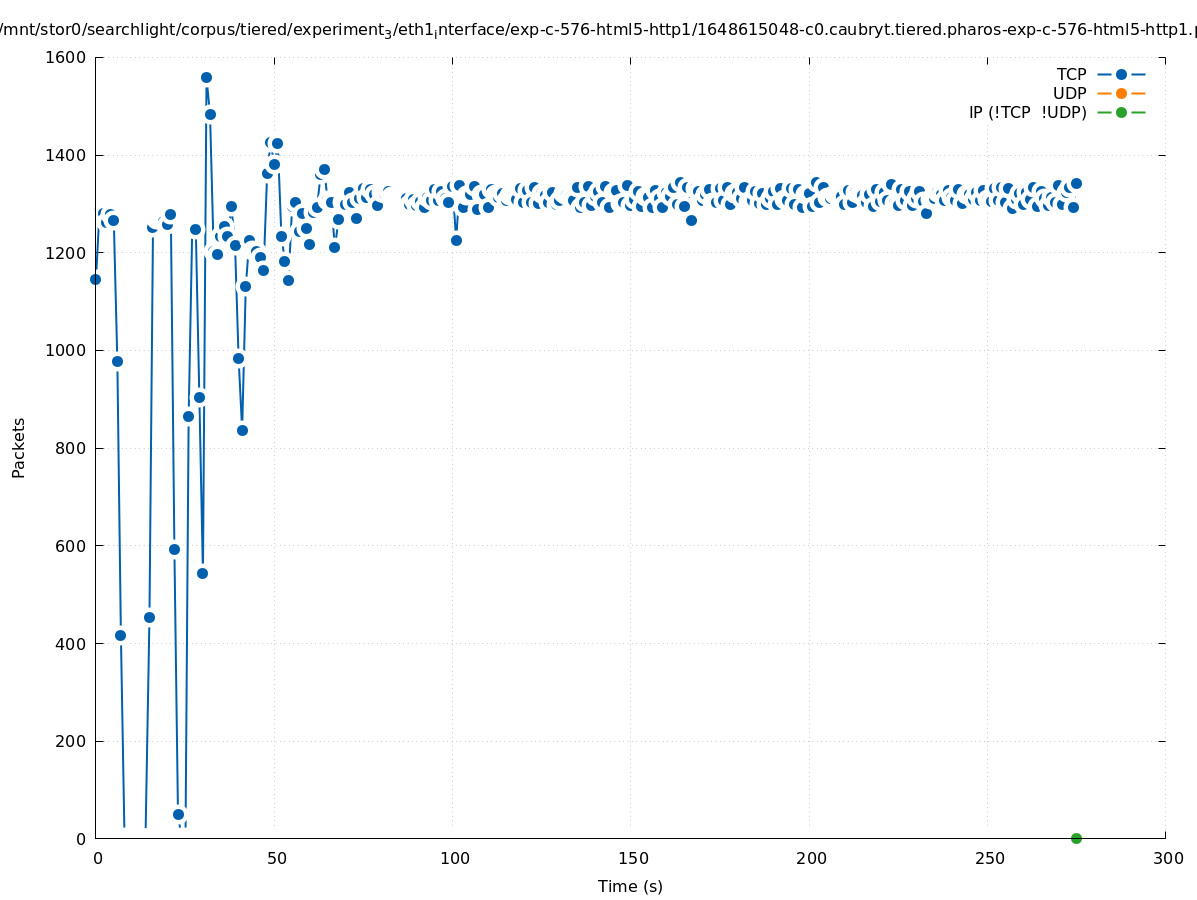
Task: Select the TCP point near 420 packets
Action: [x=120, y=635]
